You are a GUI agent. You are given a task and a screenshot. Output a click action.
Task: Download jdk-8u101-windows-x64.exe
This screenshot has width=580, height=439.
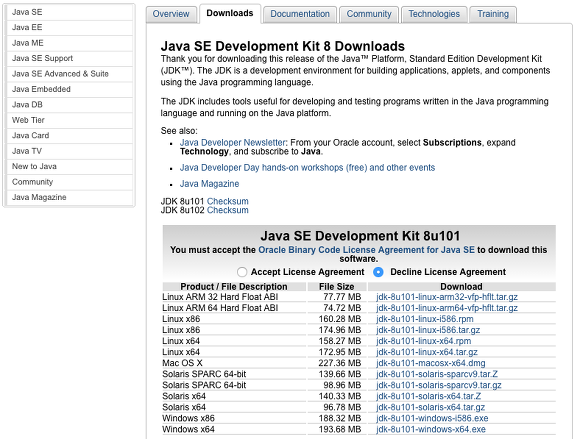point(431,430)
